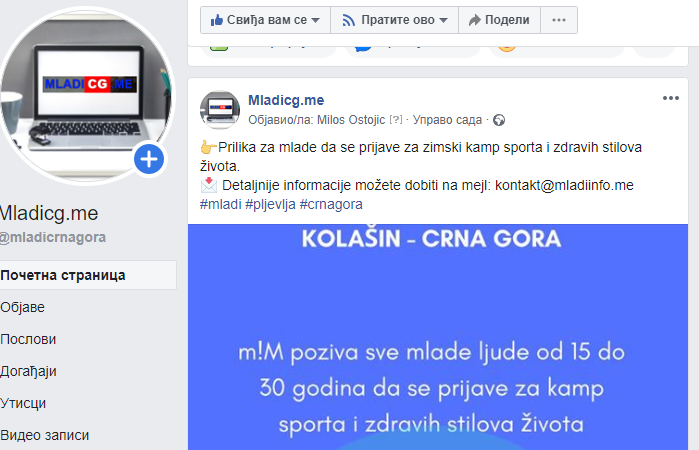Open the Kolašin camp post image
This screenshot has width=699, height=450.
click(x=438, y=337)
